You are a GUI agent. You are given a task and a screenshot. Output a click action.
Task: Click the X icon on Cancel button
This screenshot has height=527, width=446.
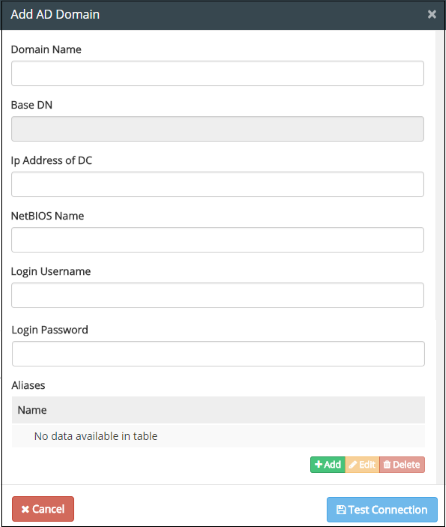click(x=25, y=509)
